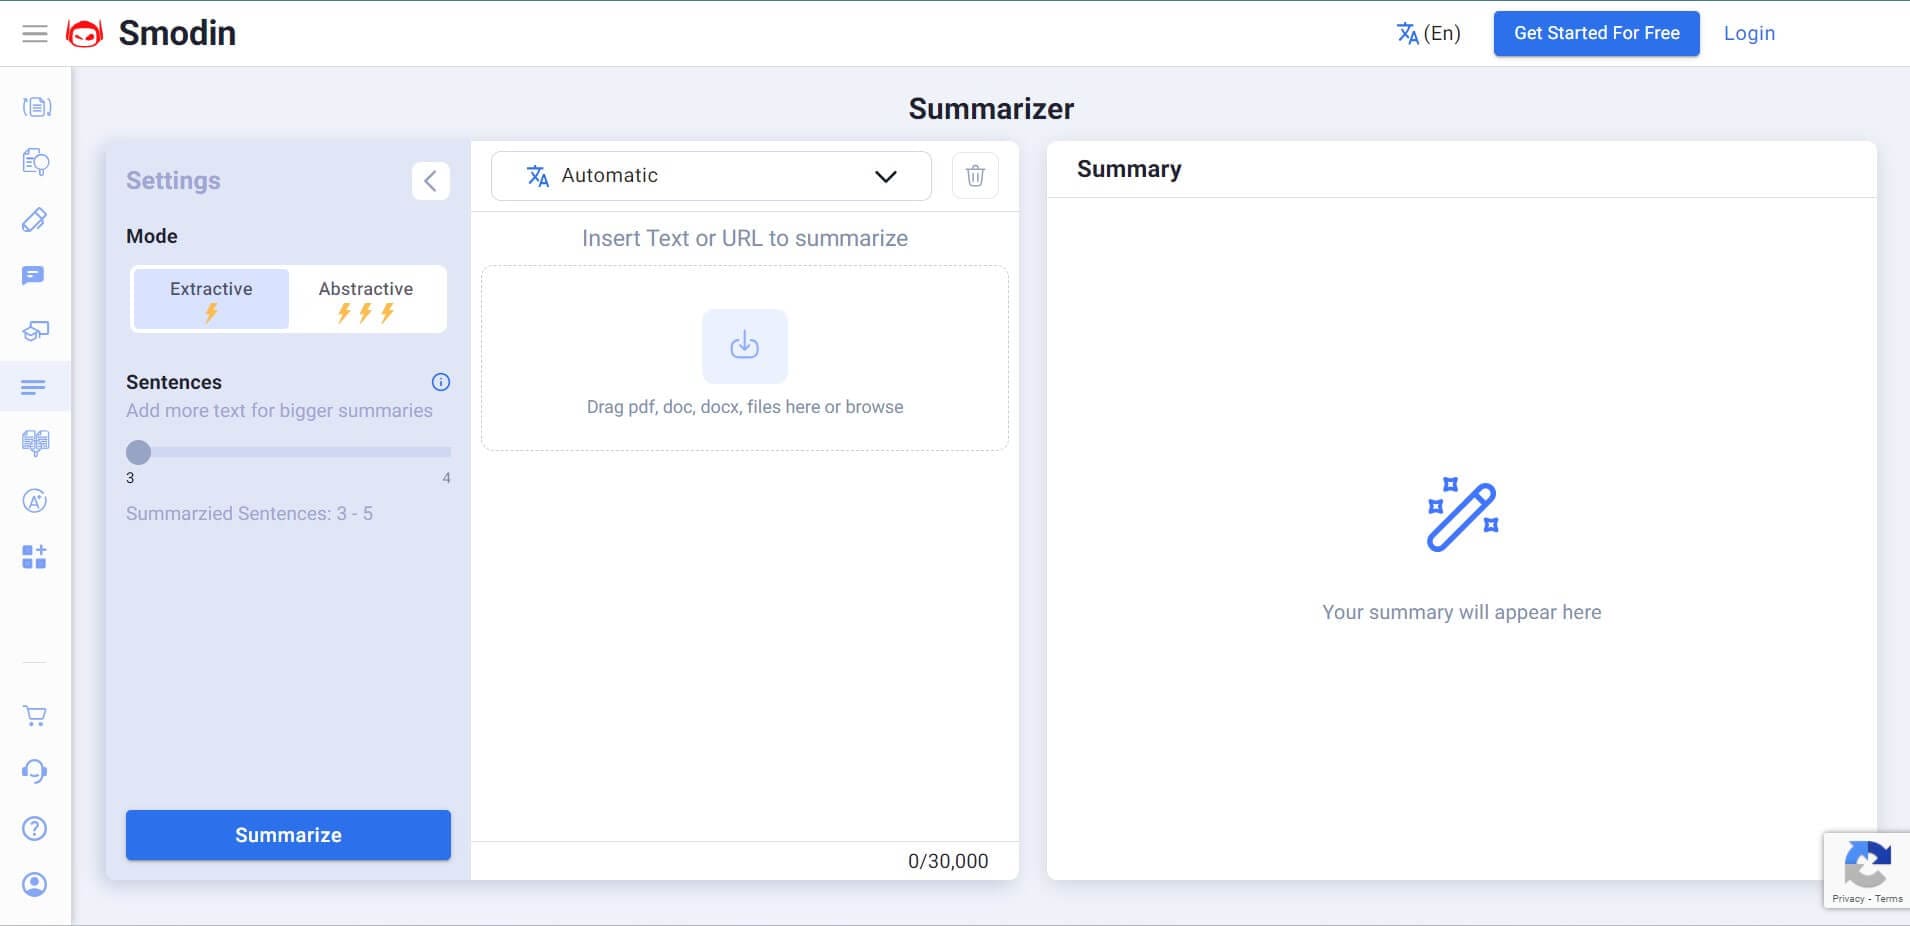Screen dimensions: 1910x926
Task: Click the Login link
Action: (1749, 34)
